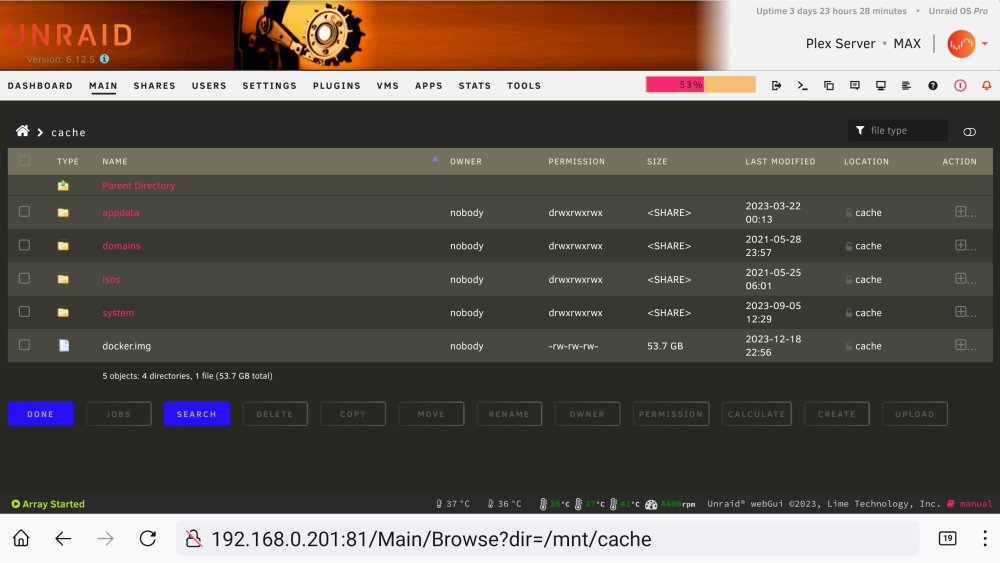1000x563 pixels.
Task: Switch to the Shares tab
Action: point(154,85)
